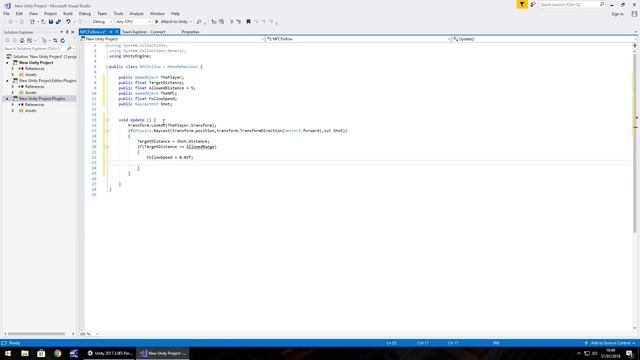This screenshot has width=640, height=360.
Task: Switch to the NPCFollow.cs tab
Action: tap(93, 32)
